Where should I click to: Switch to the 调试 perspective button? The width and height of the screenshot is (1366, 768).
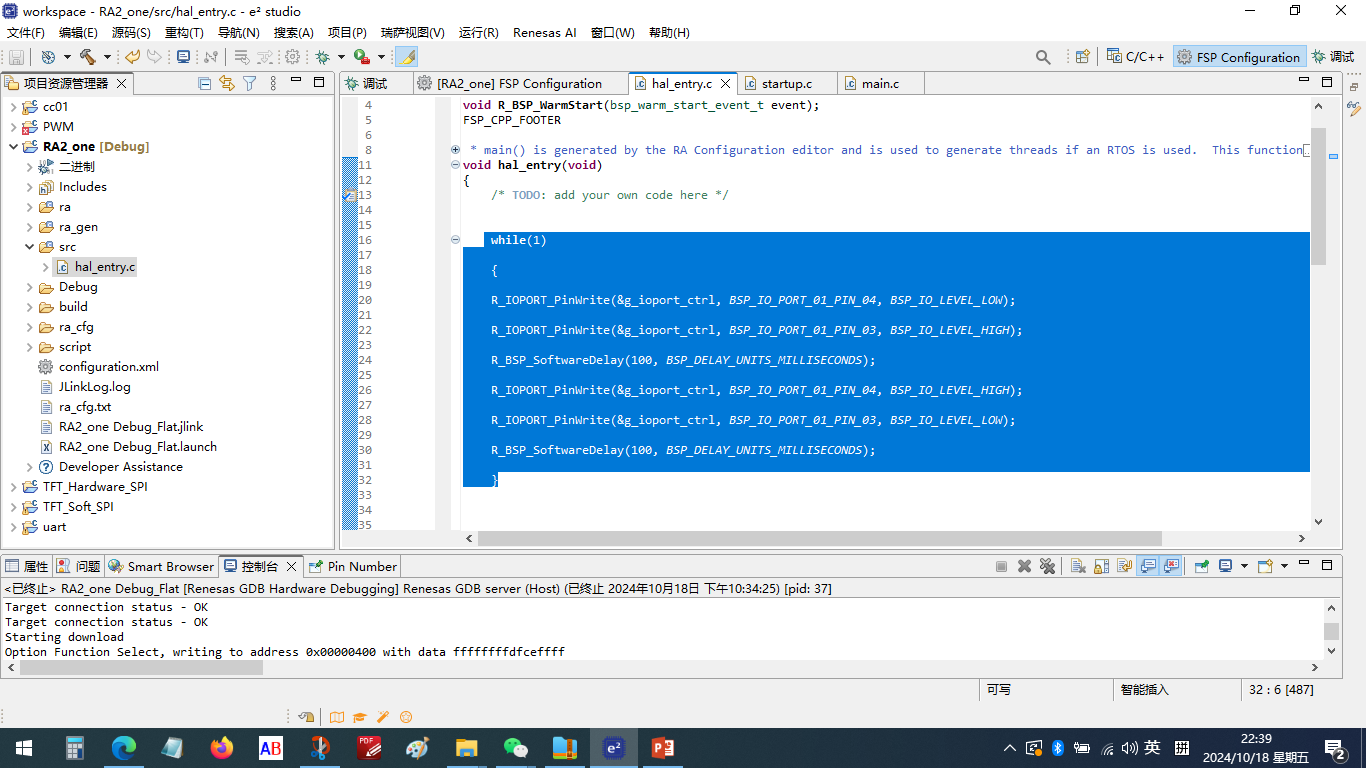pos(1333,57)
